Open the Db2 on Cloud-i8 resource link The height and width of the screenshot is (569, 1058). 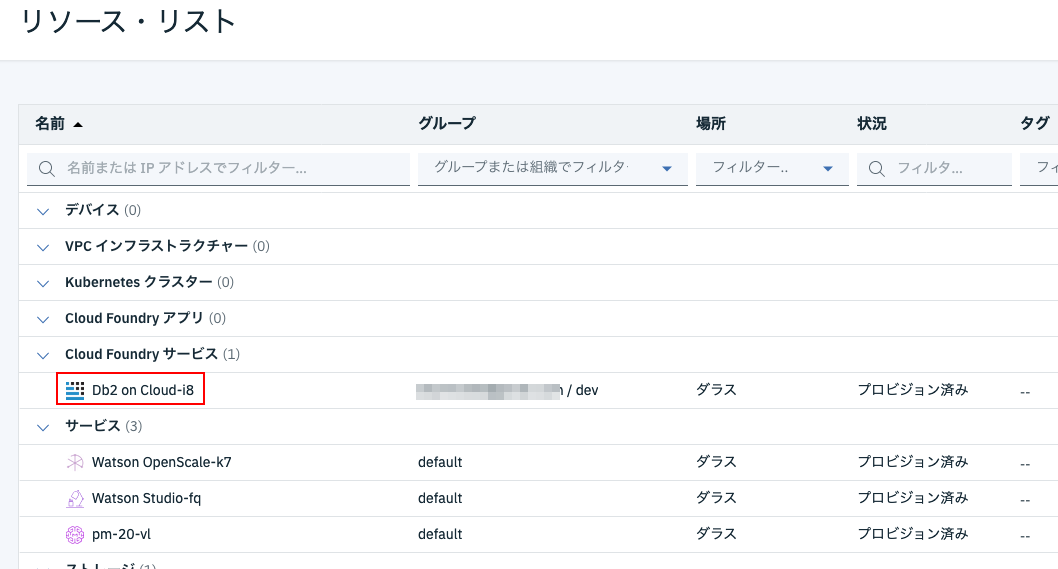(x=142, y=390)
